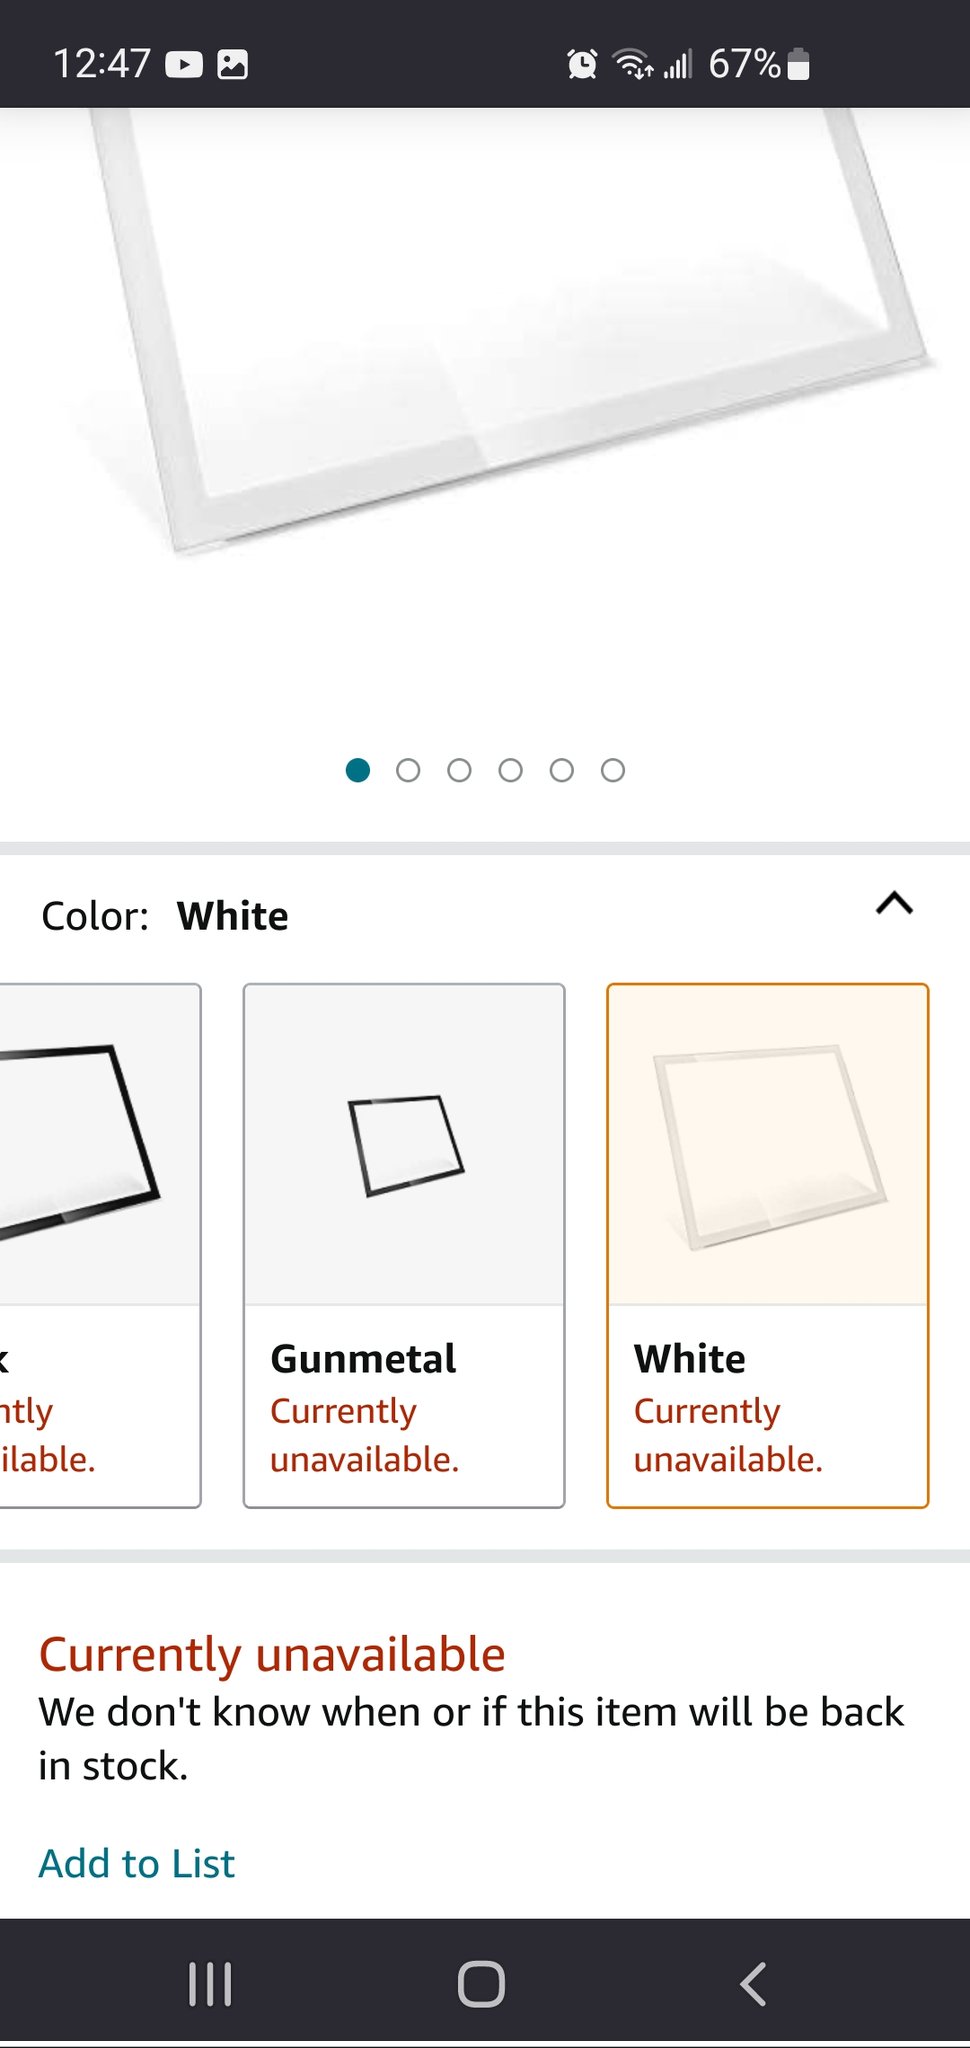The width and height of the screenshot is (970, 2048).
Task: Select the second image pagination dot
Action: (x=408, y=770)
